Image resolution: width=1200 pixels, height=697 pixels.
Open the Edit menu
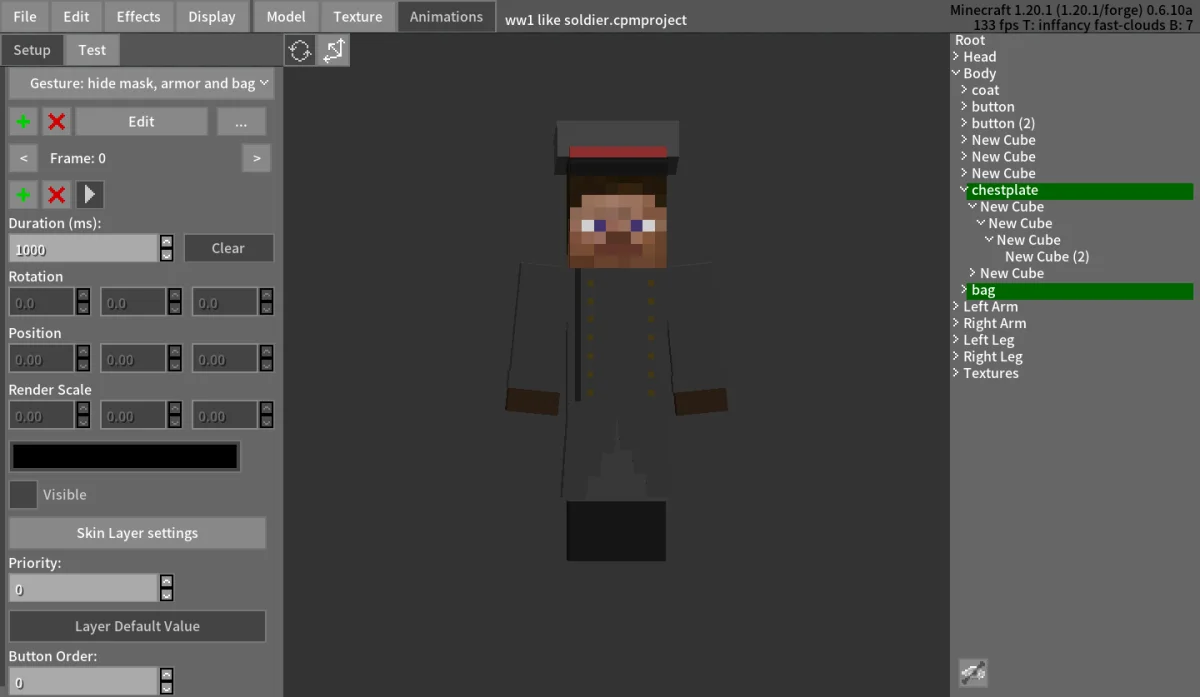[x=76, y=17]
